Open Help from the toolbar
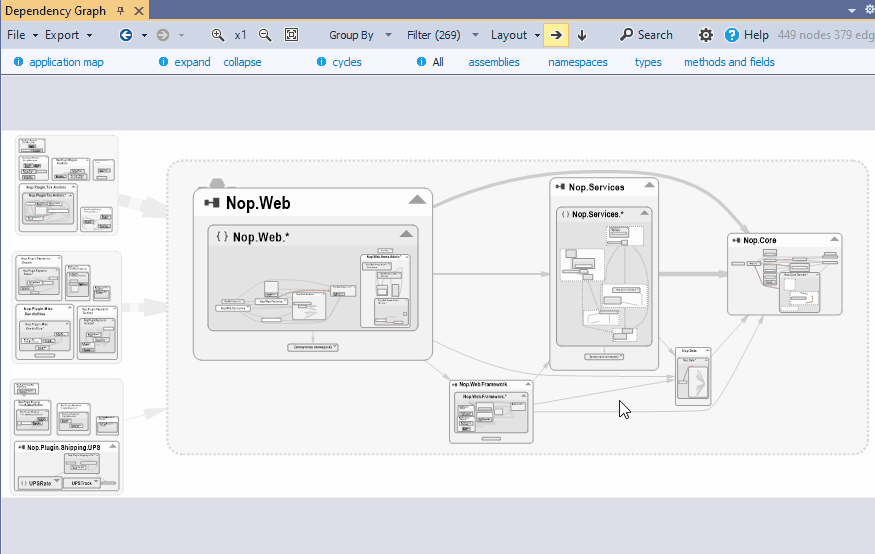The height and width of the screenshot is (554, 875). pyautogui.click(x=747, y=35)
